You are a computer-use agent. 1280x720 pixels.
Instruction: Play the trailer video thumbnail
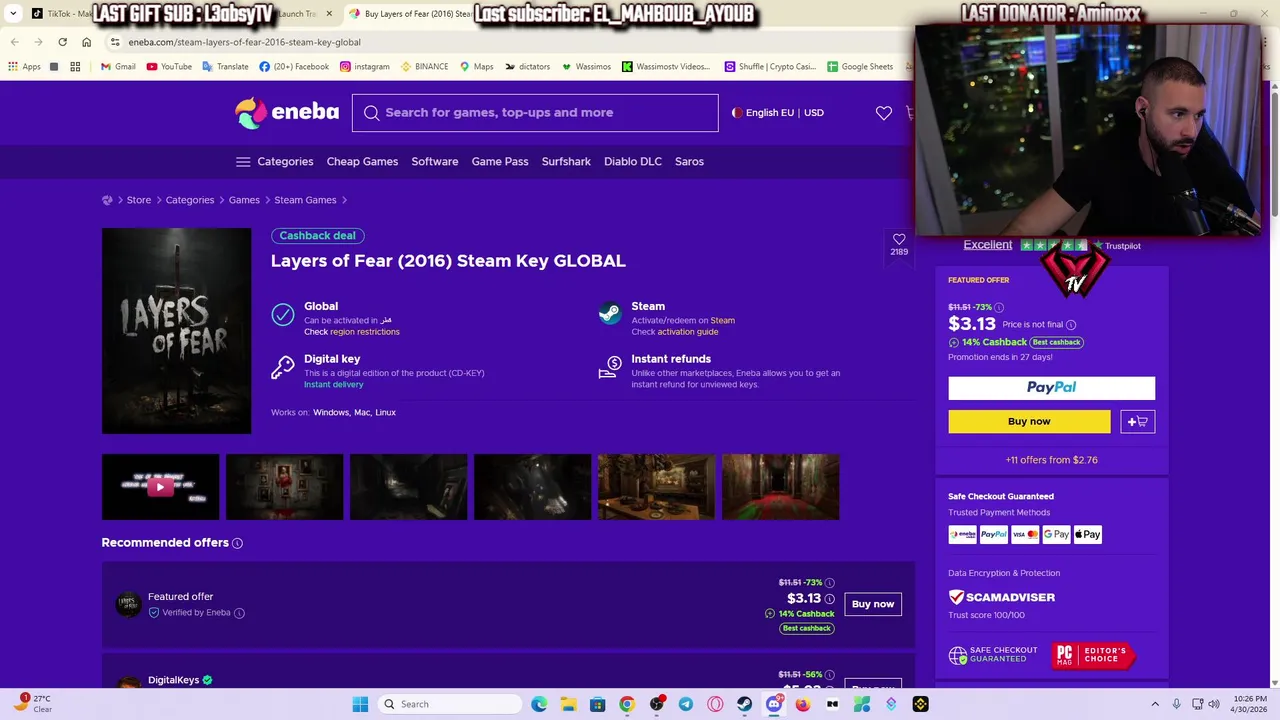click(160, 487)
